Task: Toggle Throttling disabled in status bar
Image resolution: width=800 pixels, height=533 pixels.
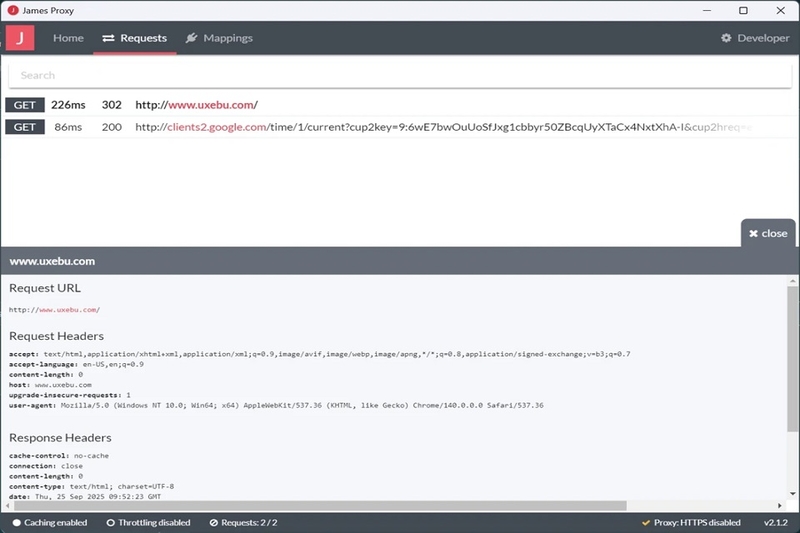Action: tap(148, 523)
